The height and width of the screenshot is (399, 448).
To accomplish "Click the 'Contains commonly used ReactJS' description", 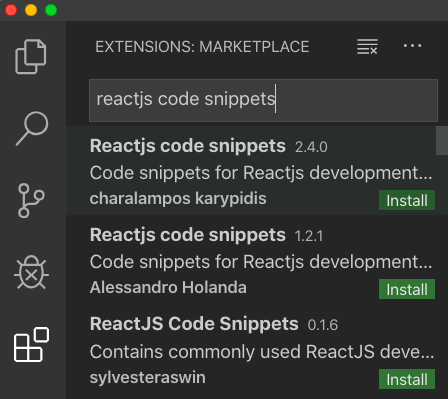I will [262, 352].
